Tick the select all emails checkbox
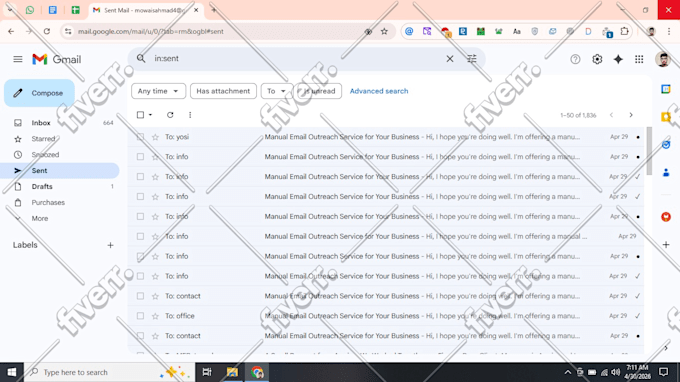The image size is (680, 382). coord(140,115)
